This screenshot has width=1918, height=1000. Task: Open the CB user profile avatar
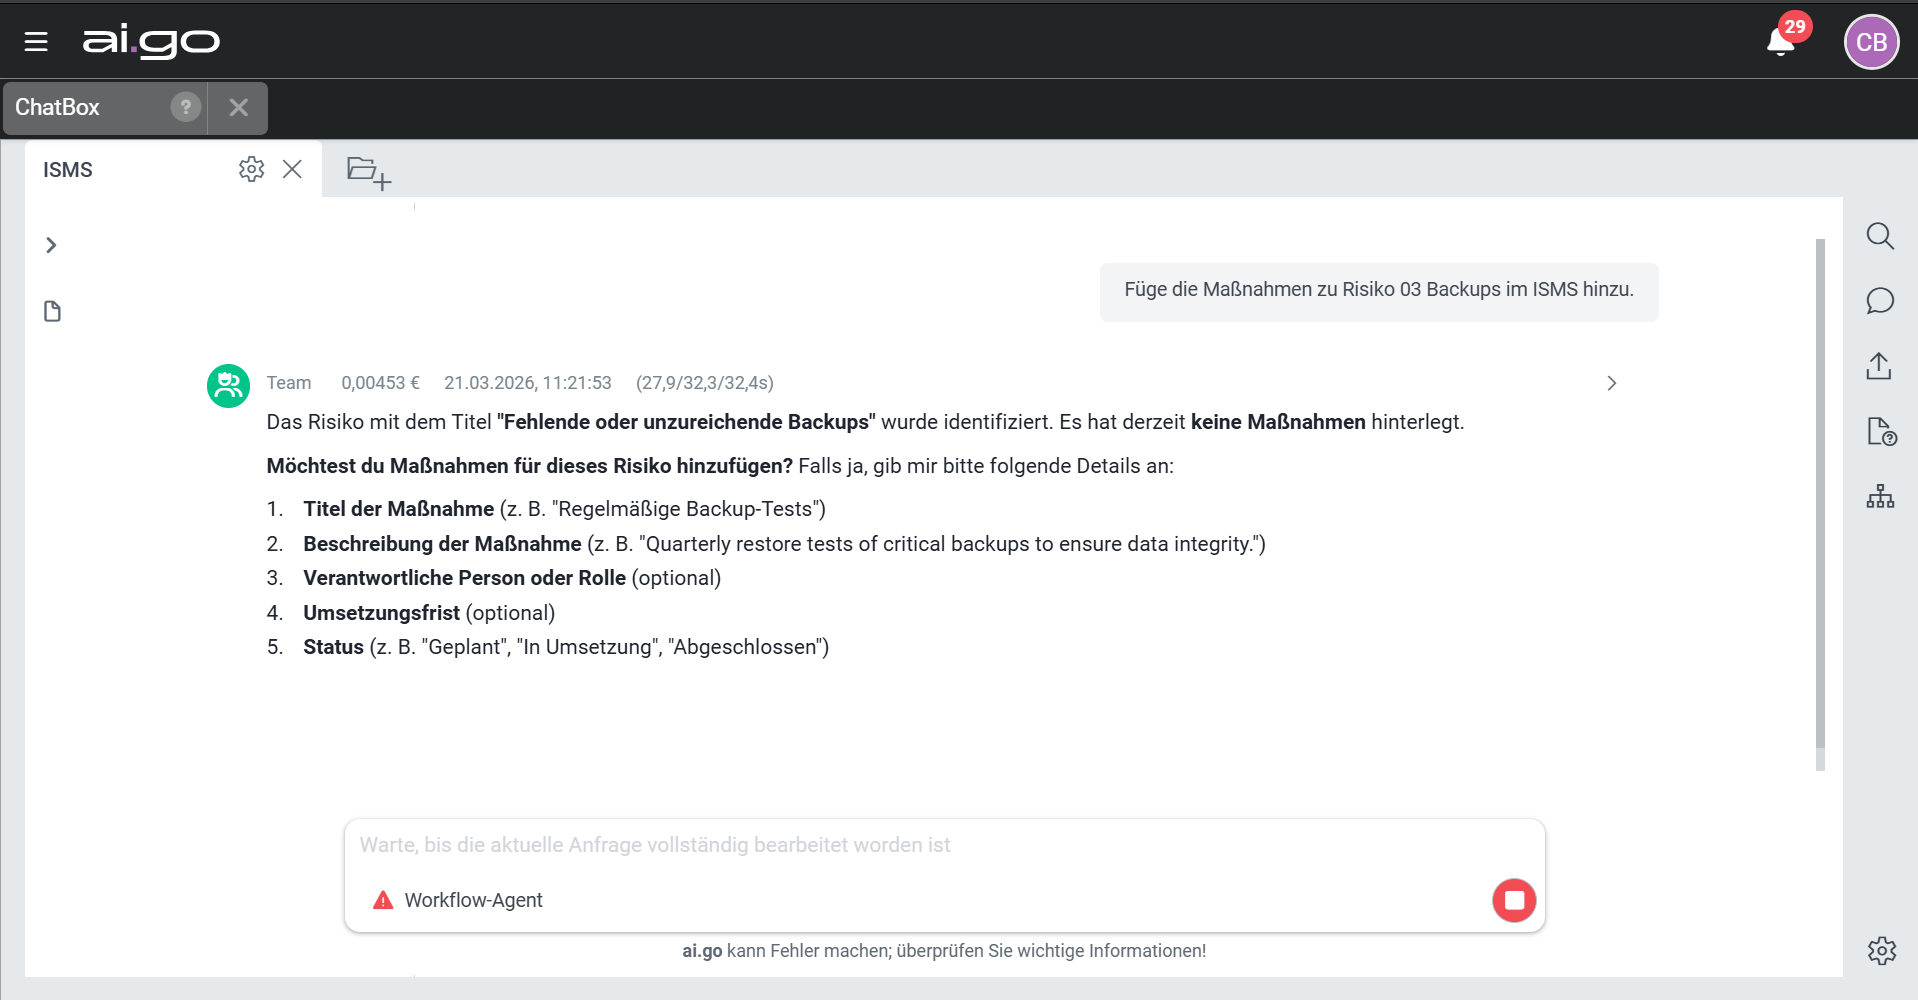click(1870, 42)
